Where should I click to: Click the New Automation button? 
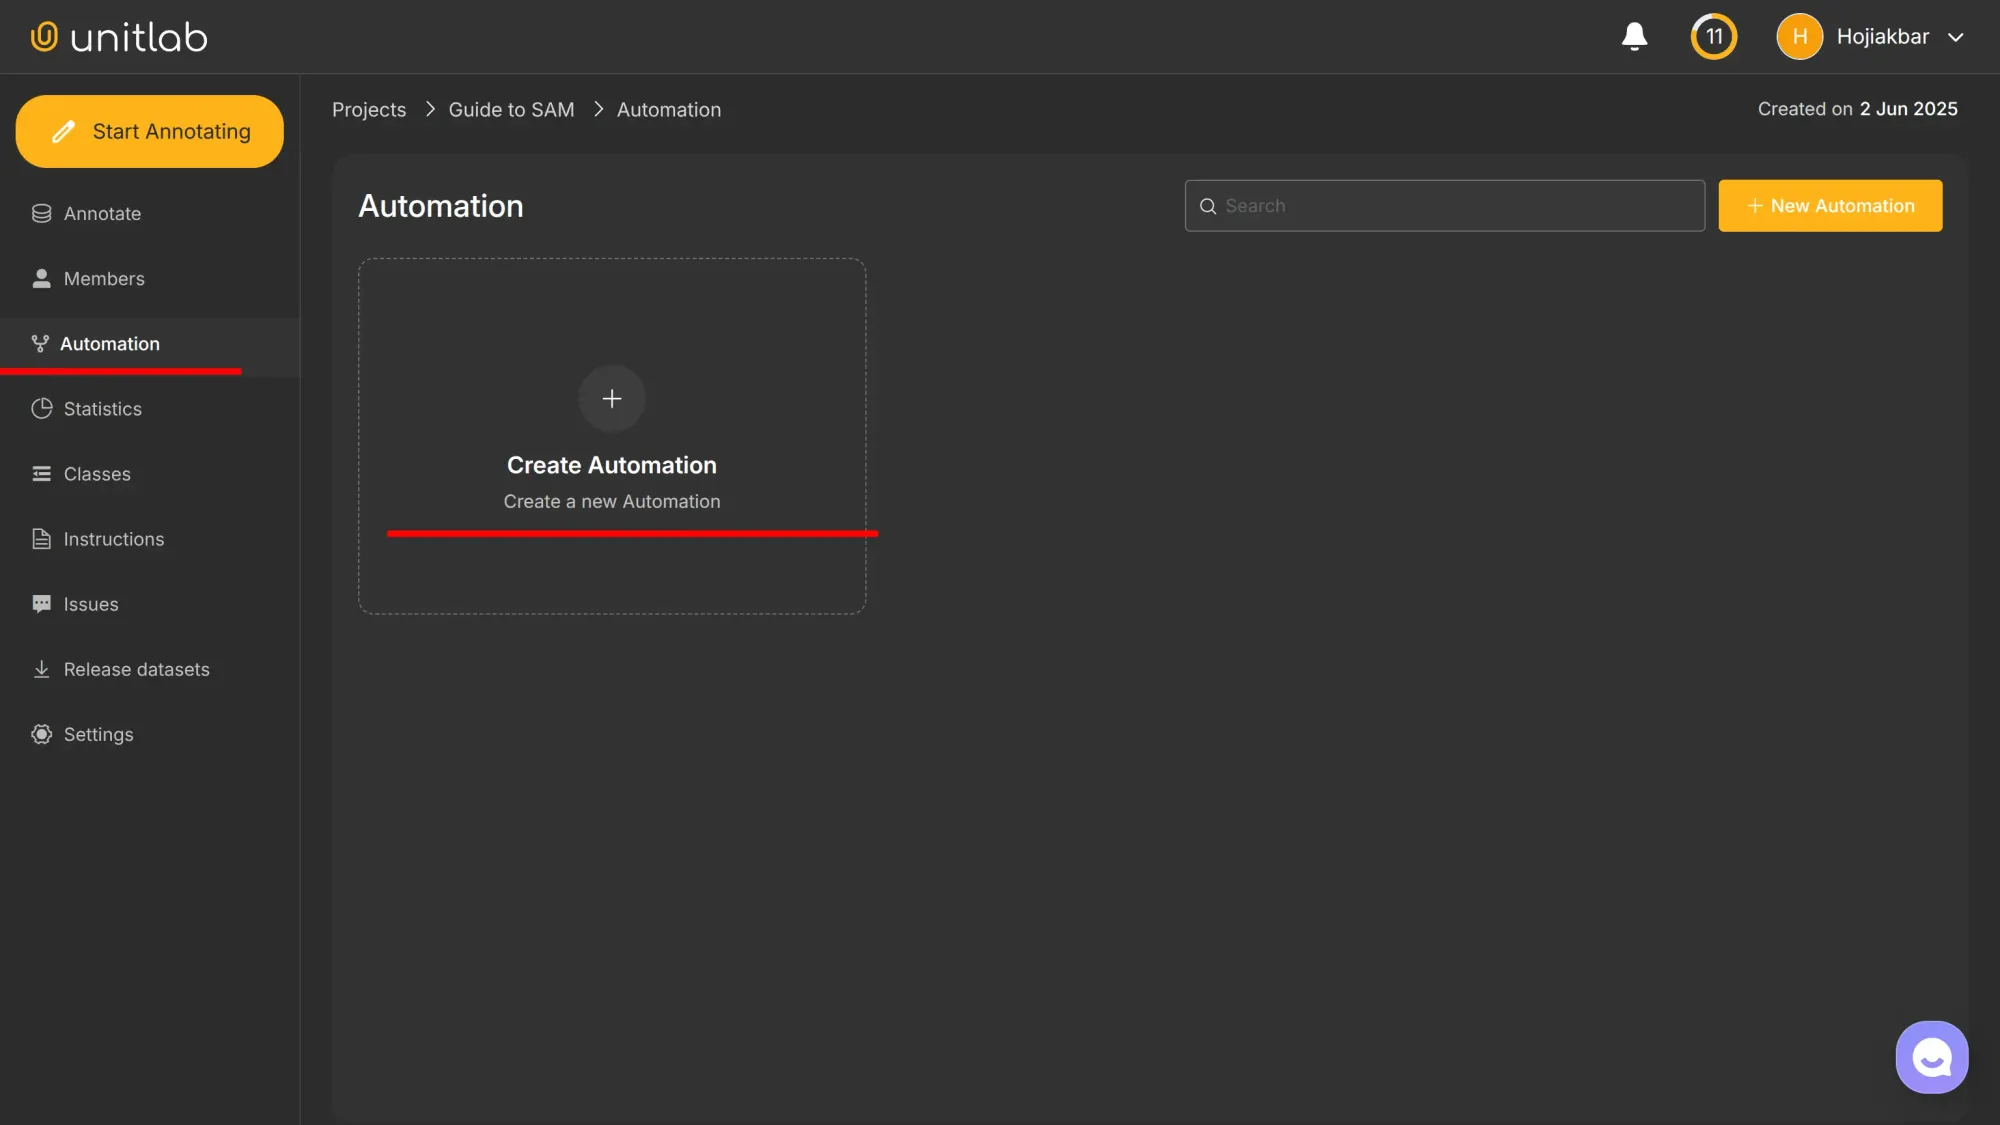tap(1830, 205)
